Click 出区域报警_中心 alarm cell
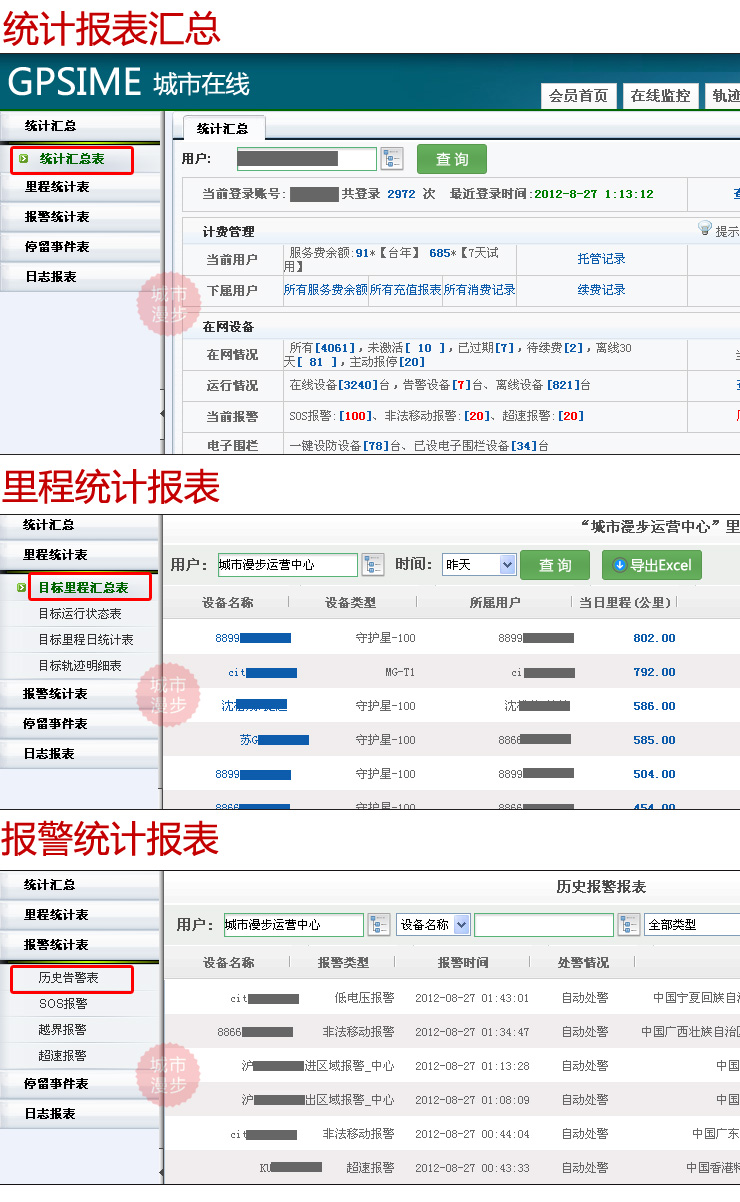Screen dimensions: 740x1202 350,1100
